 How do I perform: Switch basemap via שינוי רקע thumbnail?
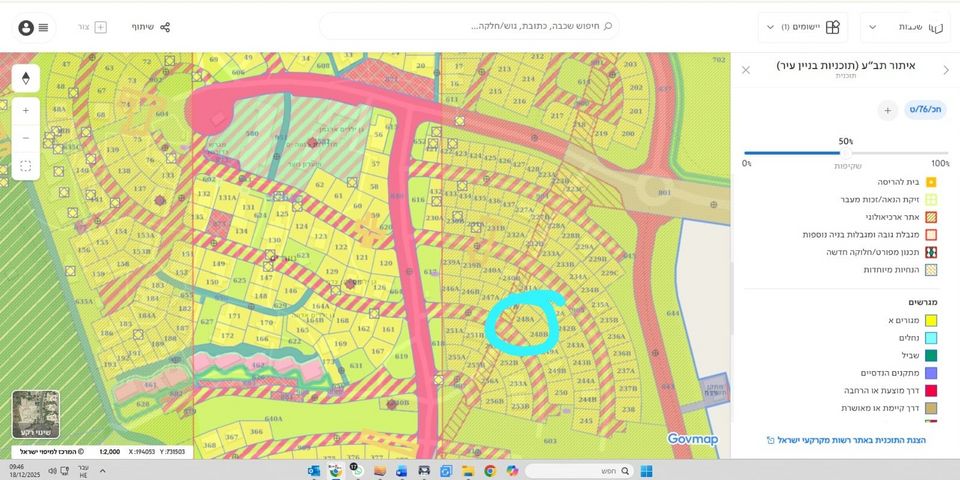[x=36, y=414]
